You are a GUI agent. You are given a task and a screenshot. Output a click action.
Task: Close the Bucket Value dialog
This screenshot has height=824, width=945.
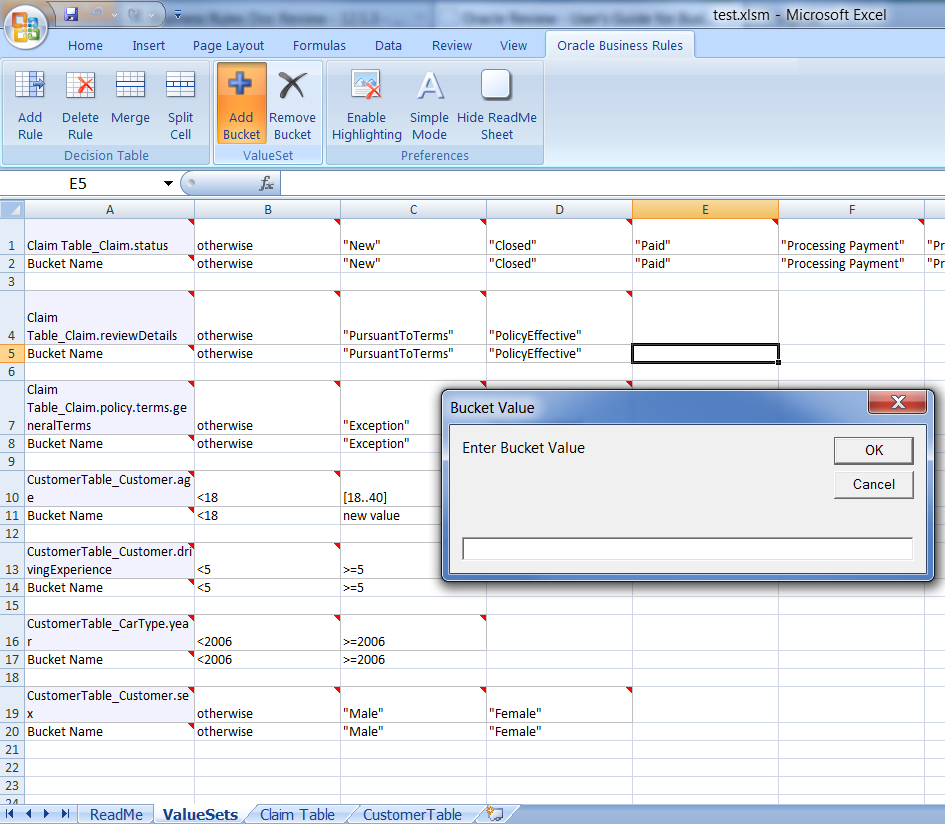point(897,402)
